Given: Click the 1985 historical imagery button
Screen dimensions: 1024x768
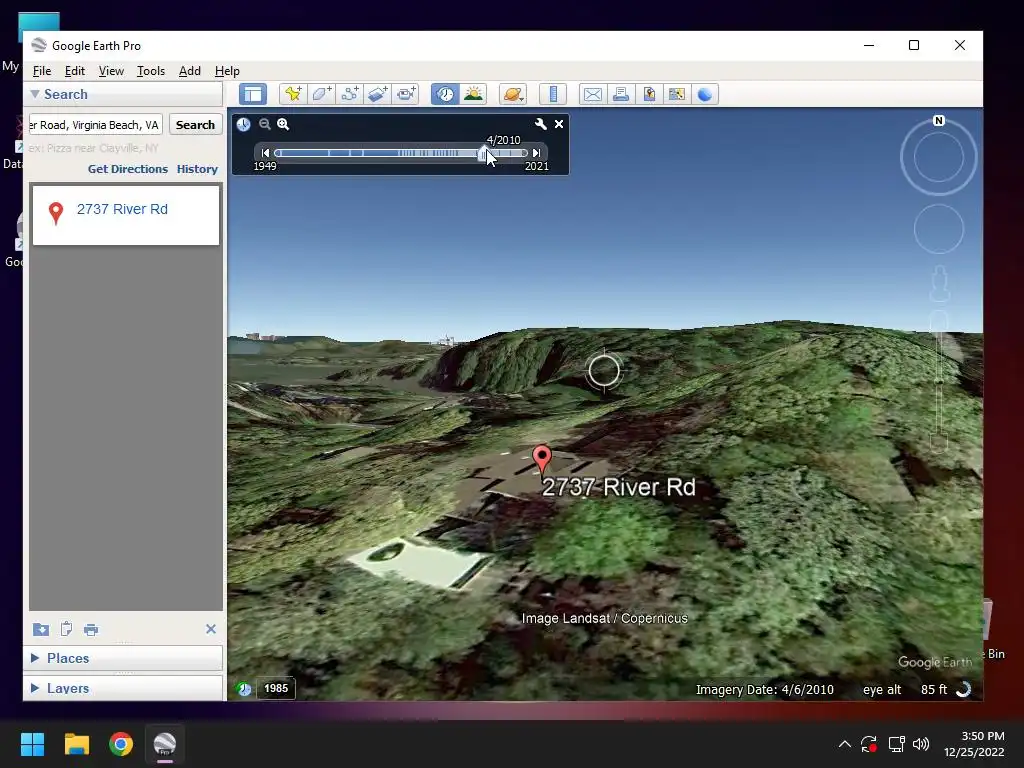Looking at the screenshot, I should pos(276,688).
